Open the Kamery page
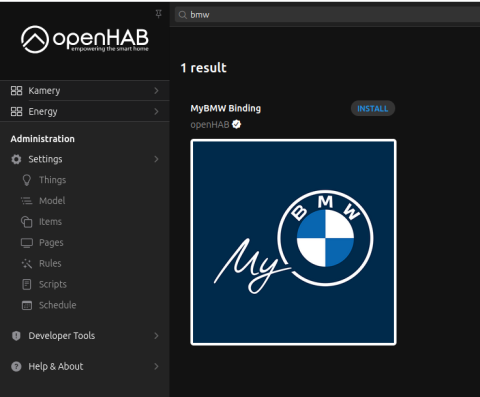480x397 pixels. pyautogui.click(x=85, y=91)
